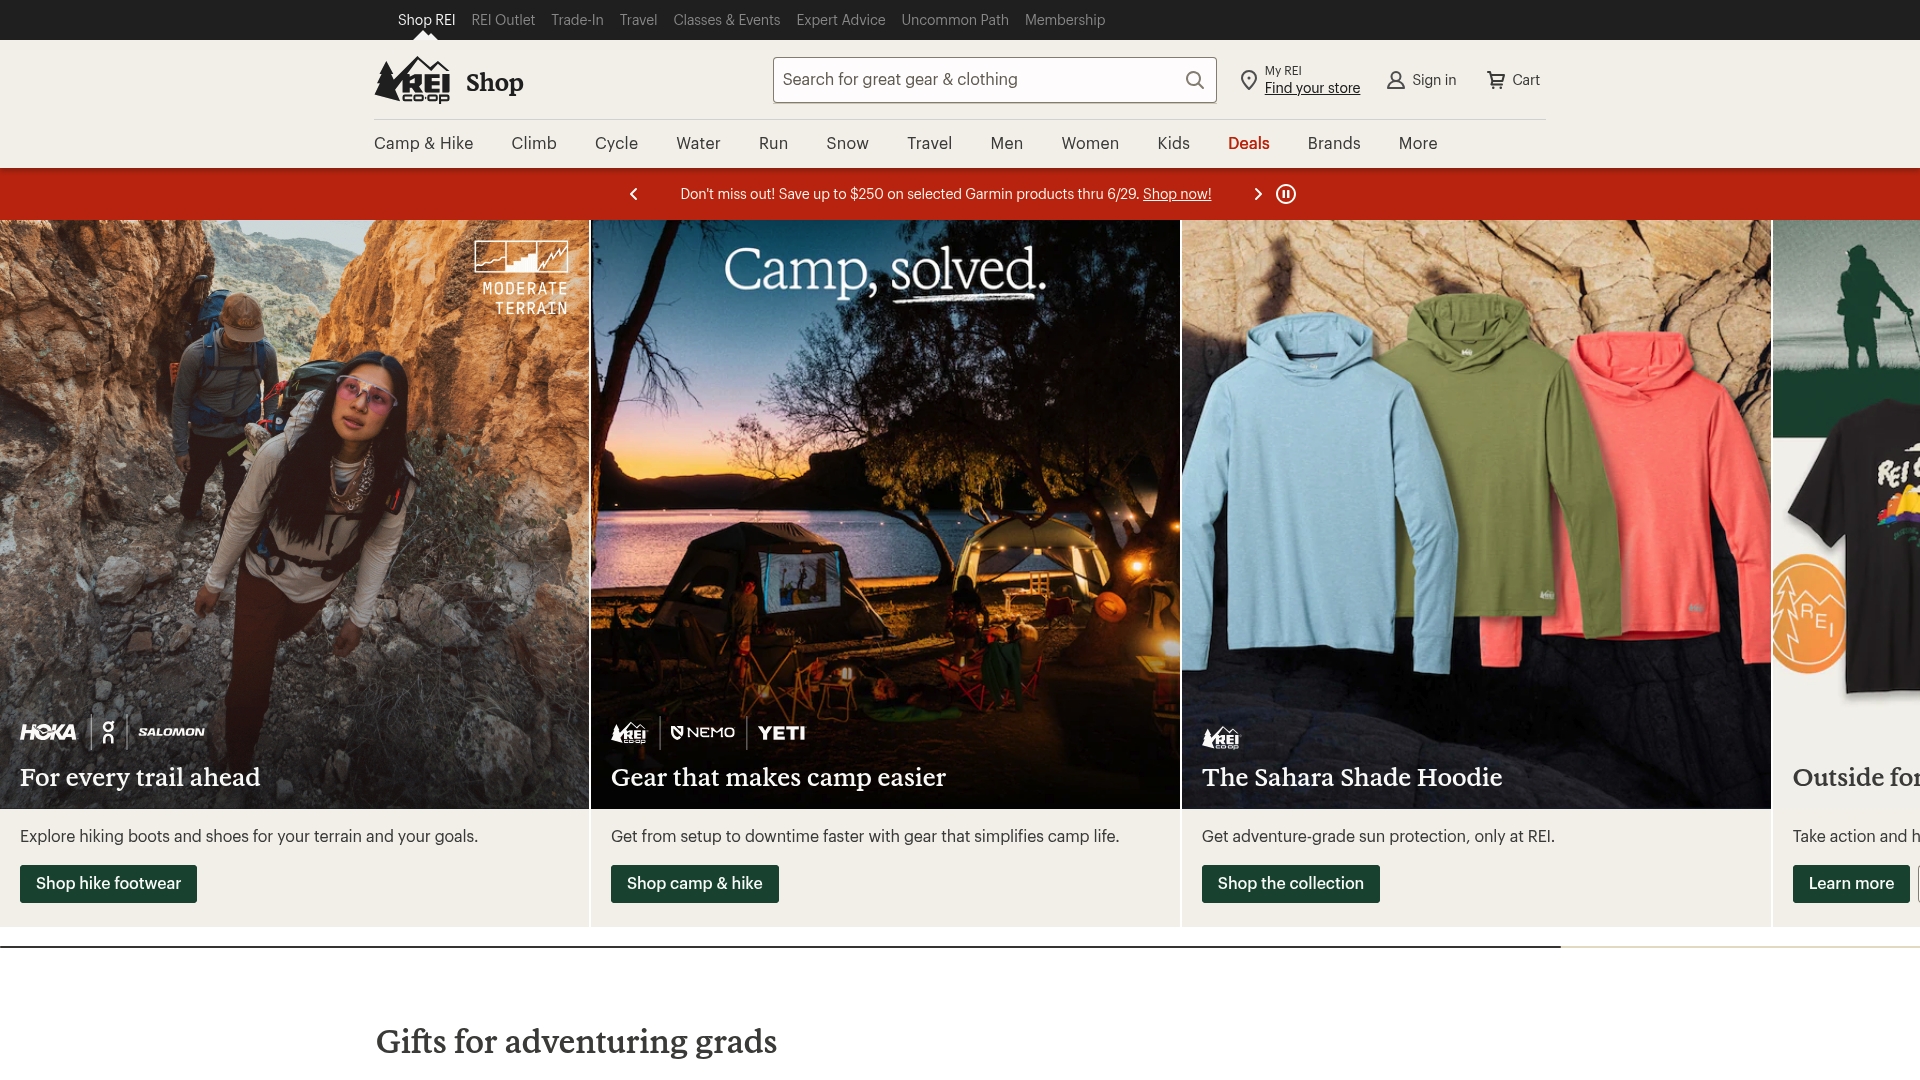
Task: Open Expert Advice
Action: [x=840, y=20]
